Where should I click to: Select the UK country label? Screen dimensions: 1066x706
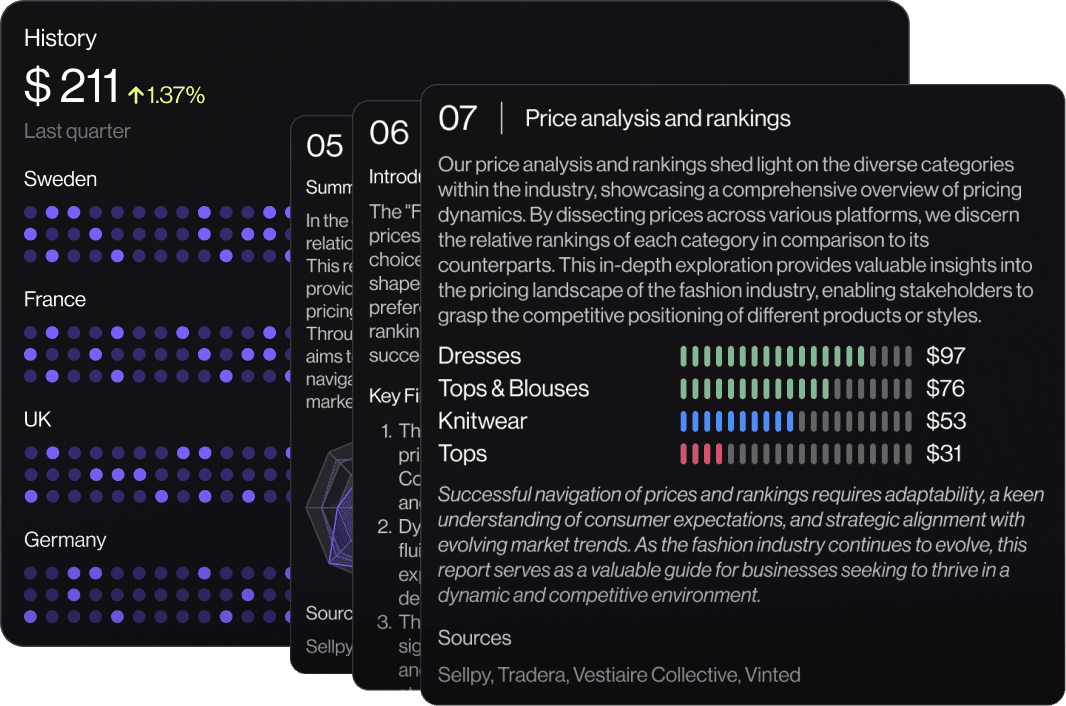tap(37, 419)
